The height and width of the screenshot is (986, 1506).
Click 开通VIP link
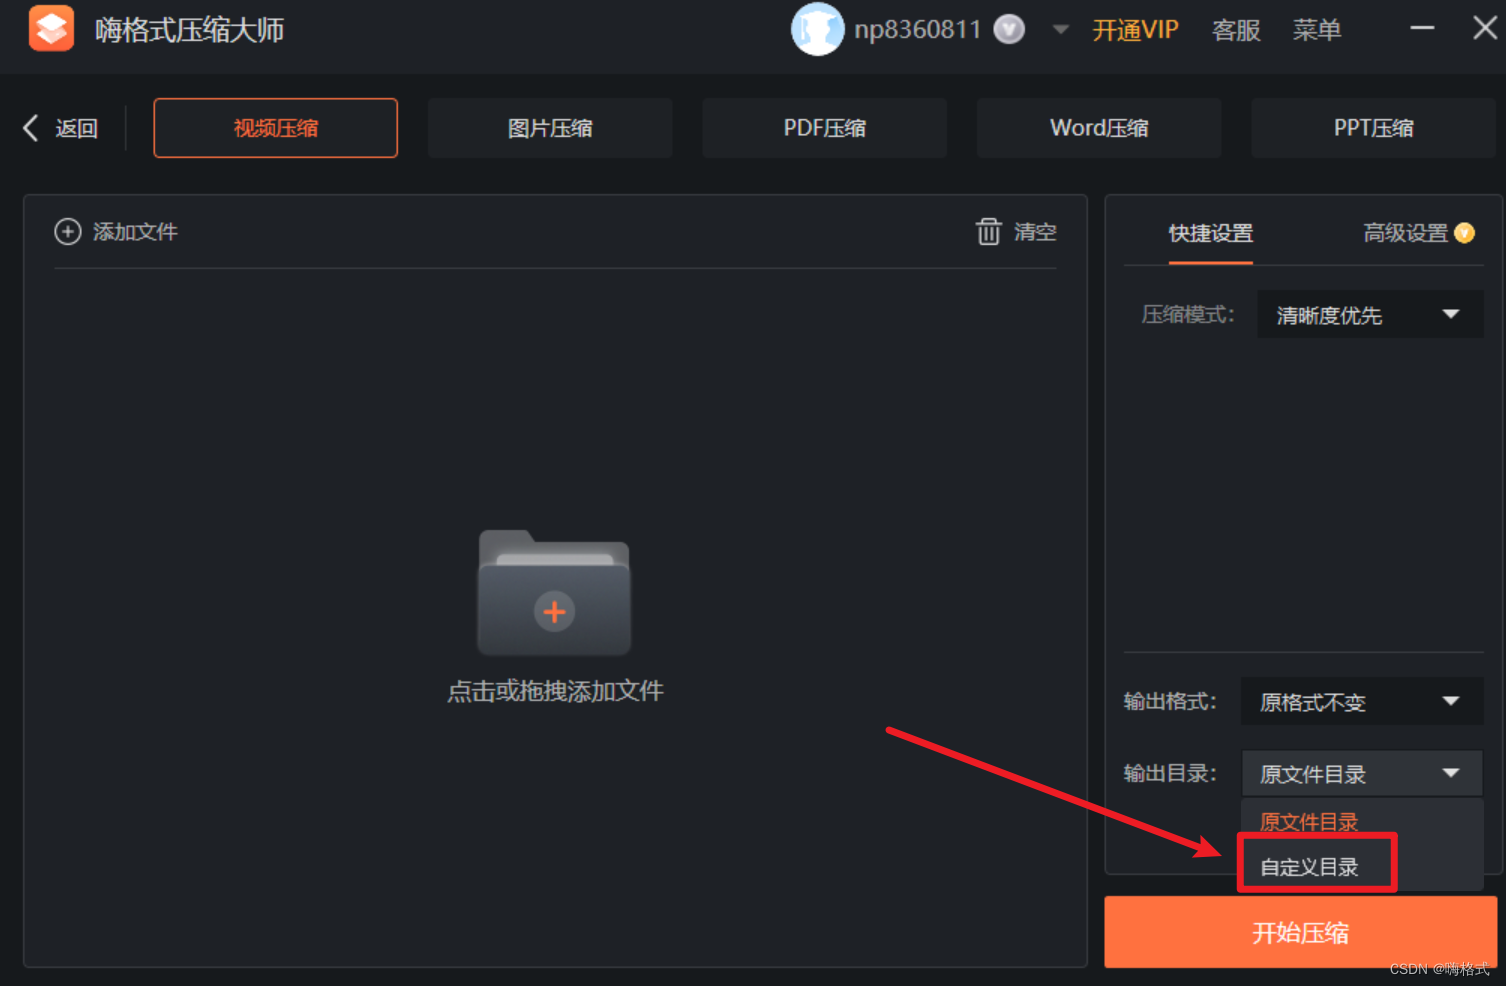coord(1135,30)
